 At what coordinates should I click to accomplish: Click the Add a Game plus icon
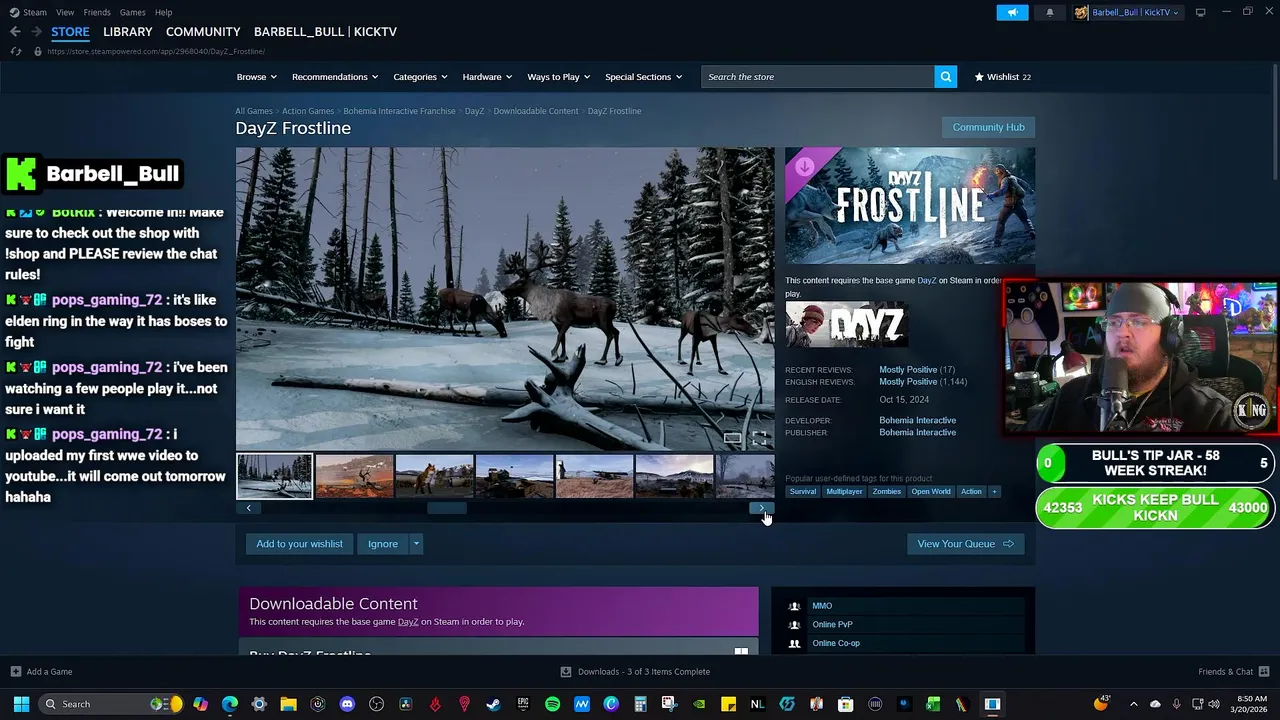click(15, 672)
